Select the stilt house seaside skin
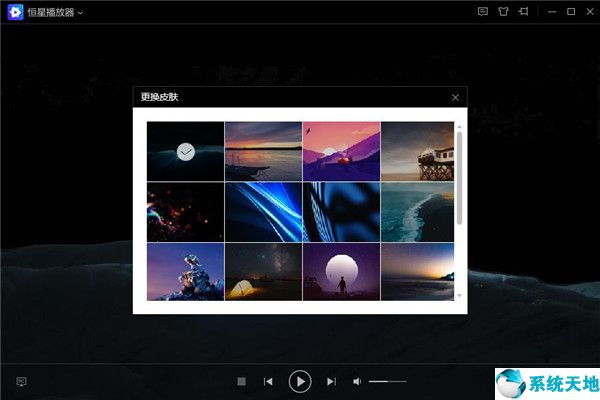This screenshot has width=600, height=400. [417, 151]
